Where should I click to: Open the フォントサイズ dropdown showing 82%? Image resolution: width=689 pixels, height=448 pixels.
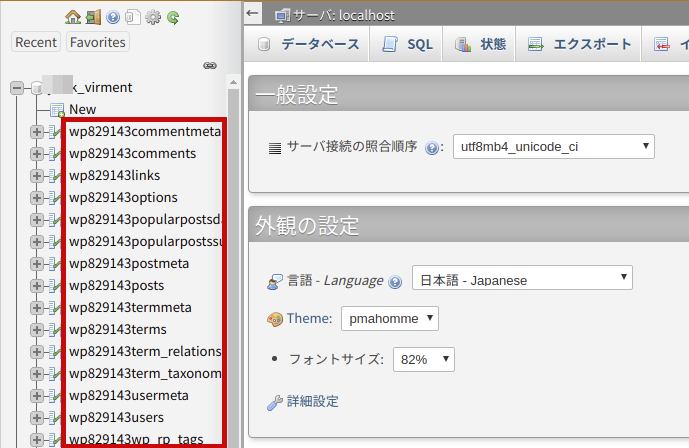coord(424,359)
